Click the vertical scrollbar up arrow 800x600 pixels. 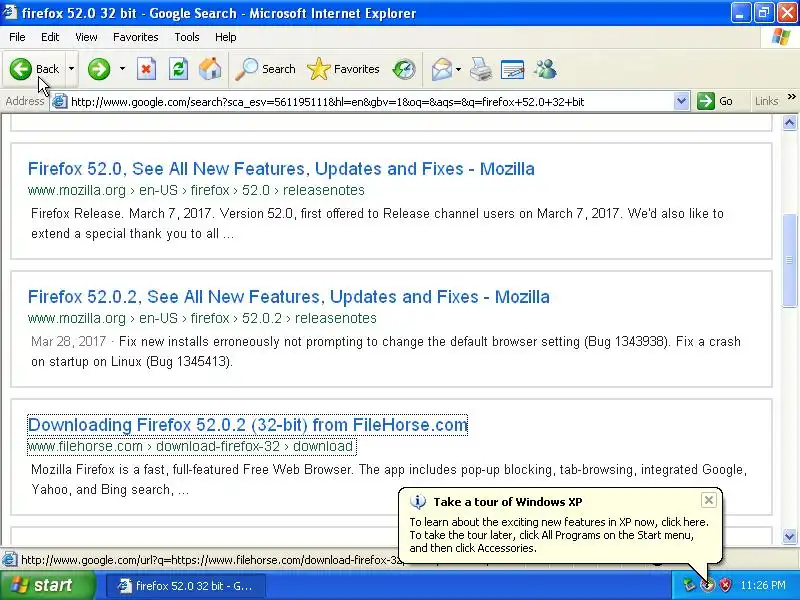[789, 122]
